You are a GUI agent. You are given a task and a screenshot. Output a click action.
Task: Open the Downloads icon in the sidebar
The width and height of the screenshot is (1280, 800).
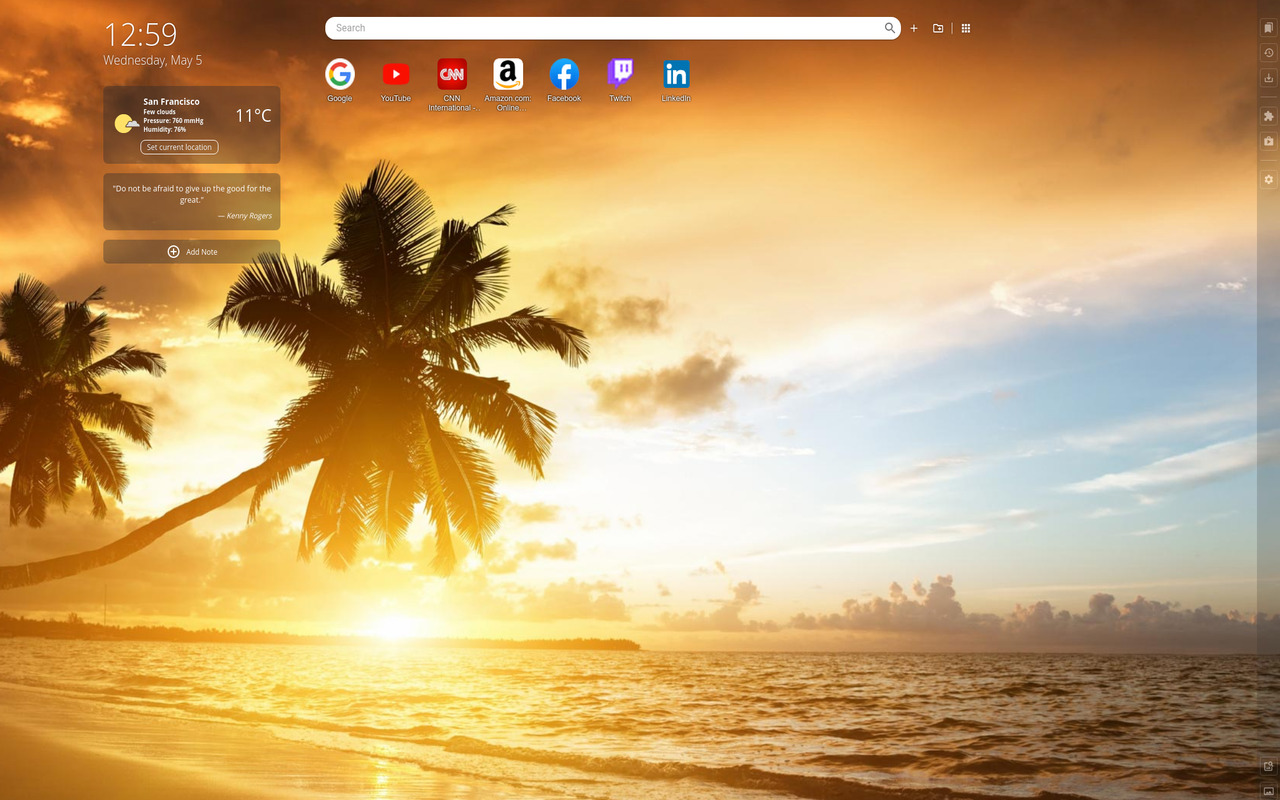pyautogui.click(x=1268, y=77)
